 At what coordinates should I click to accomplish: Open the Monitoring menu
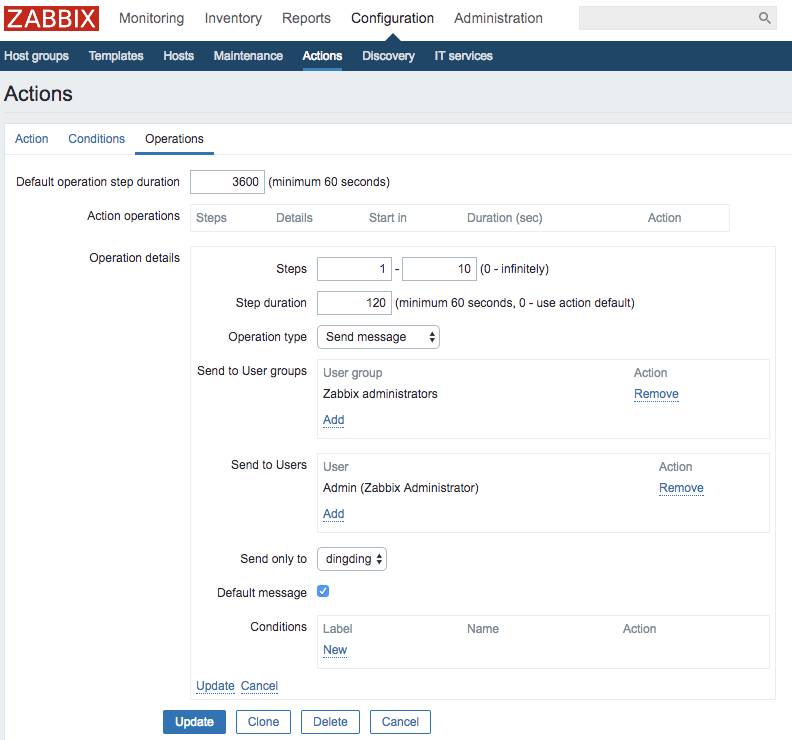coord(152,18)
